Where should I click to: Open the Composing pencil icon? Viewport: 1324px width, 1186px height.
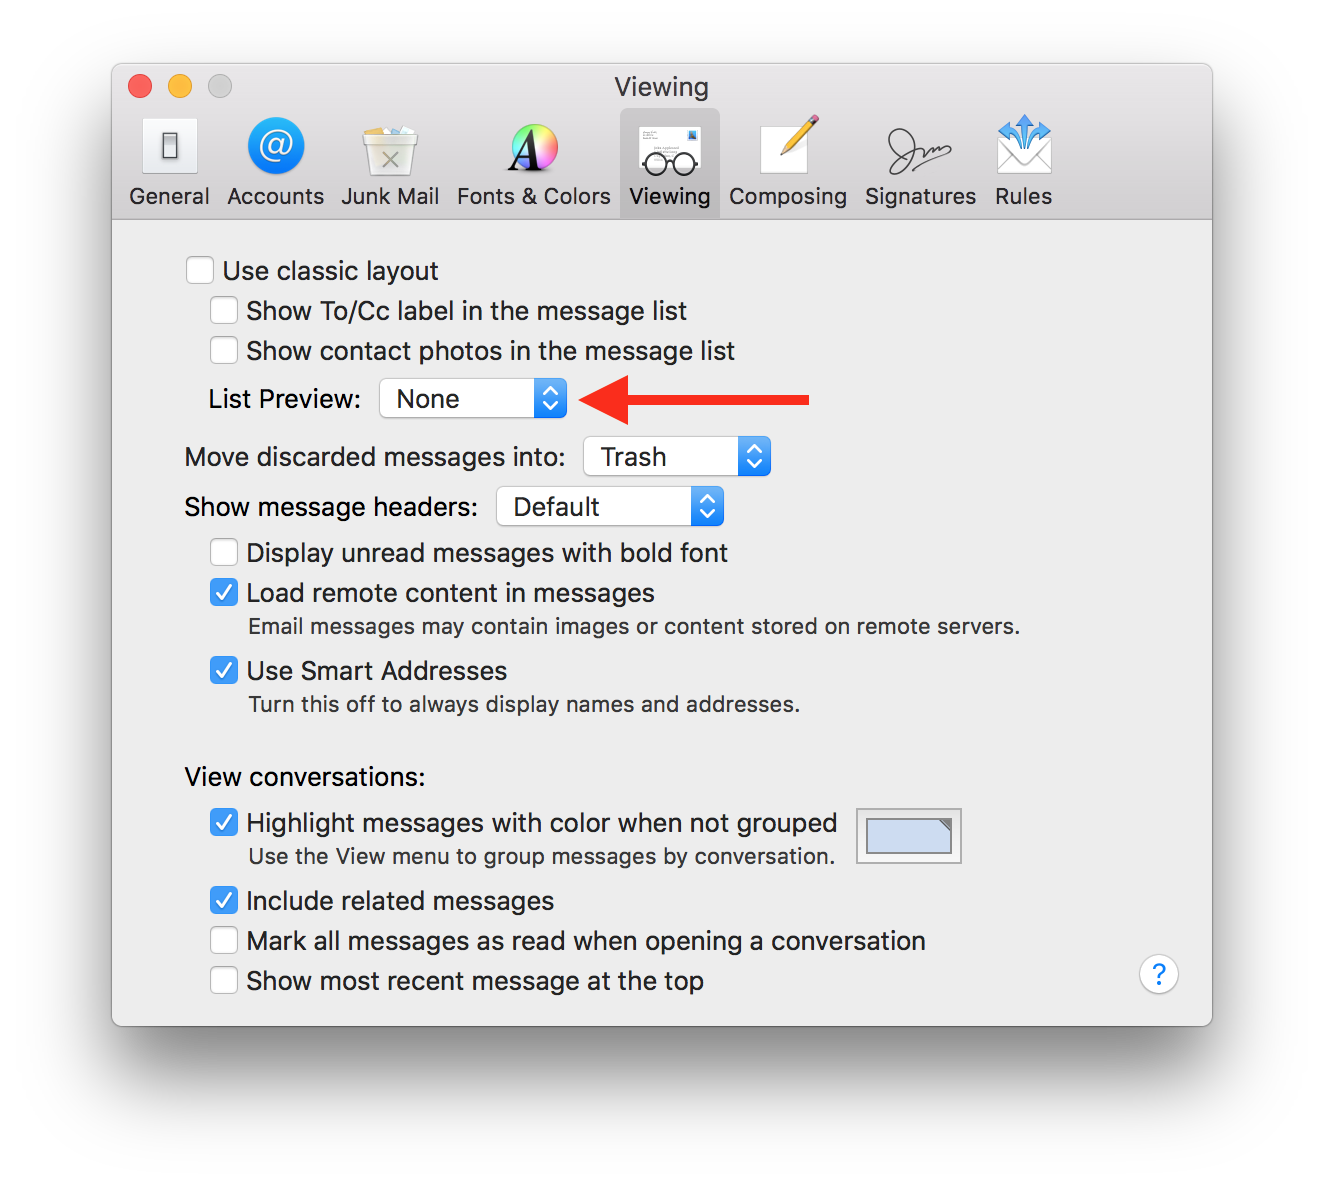tap(789, 145)
